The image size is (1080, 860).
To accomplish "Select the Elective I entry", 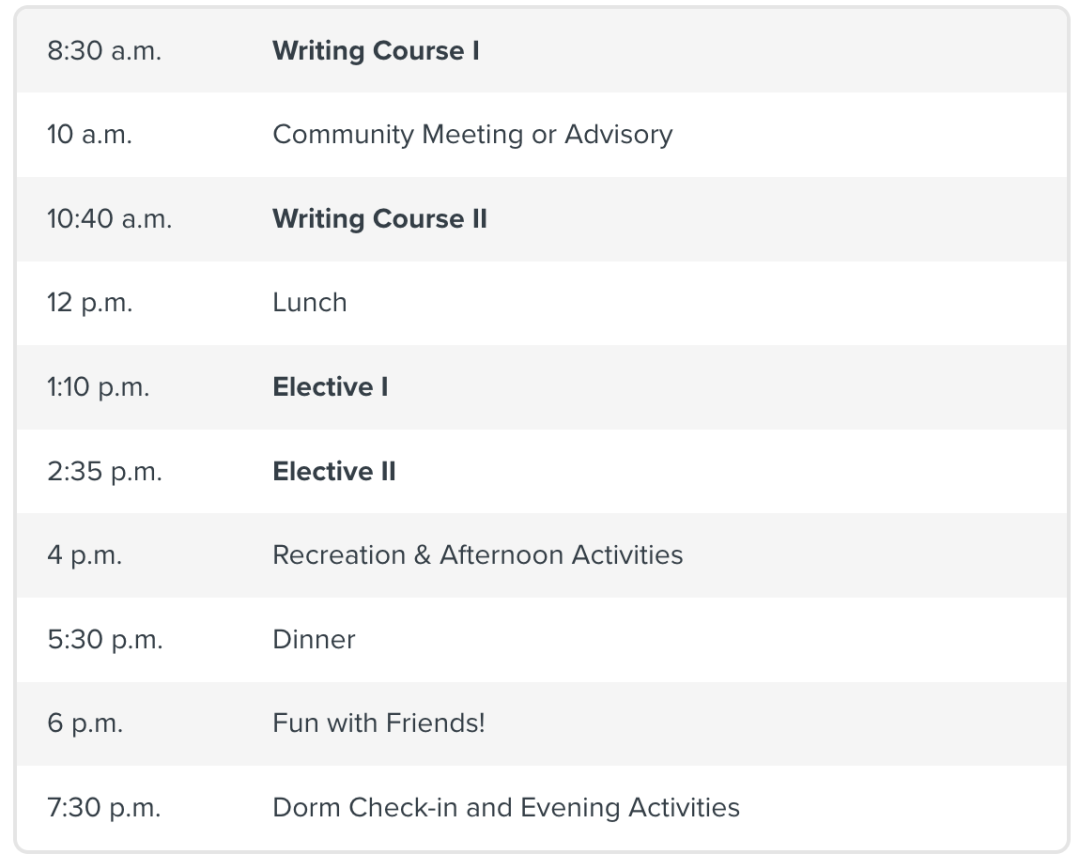I will coord(330,387).
